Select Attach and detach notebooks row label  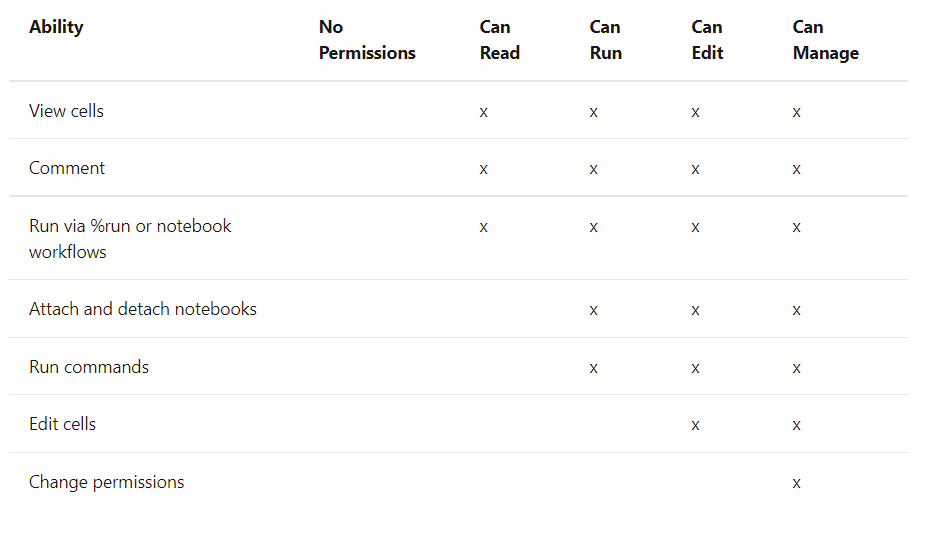[143, 309]
